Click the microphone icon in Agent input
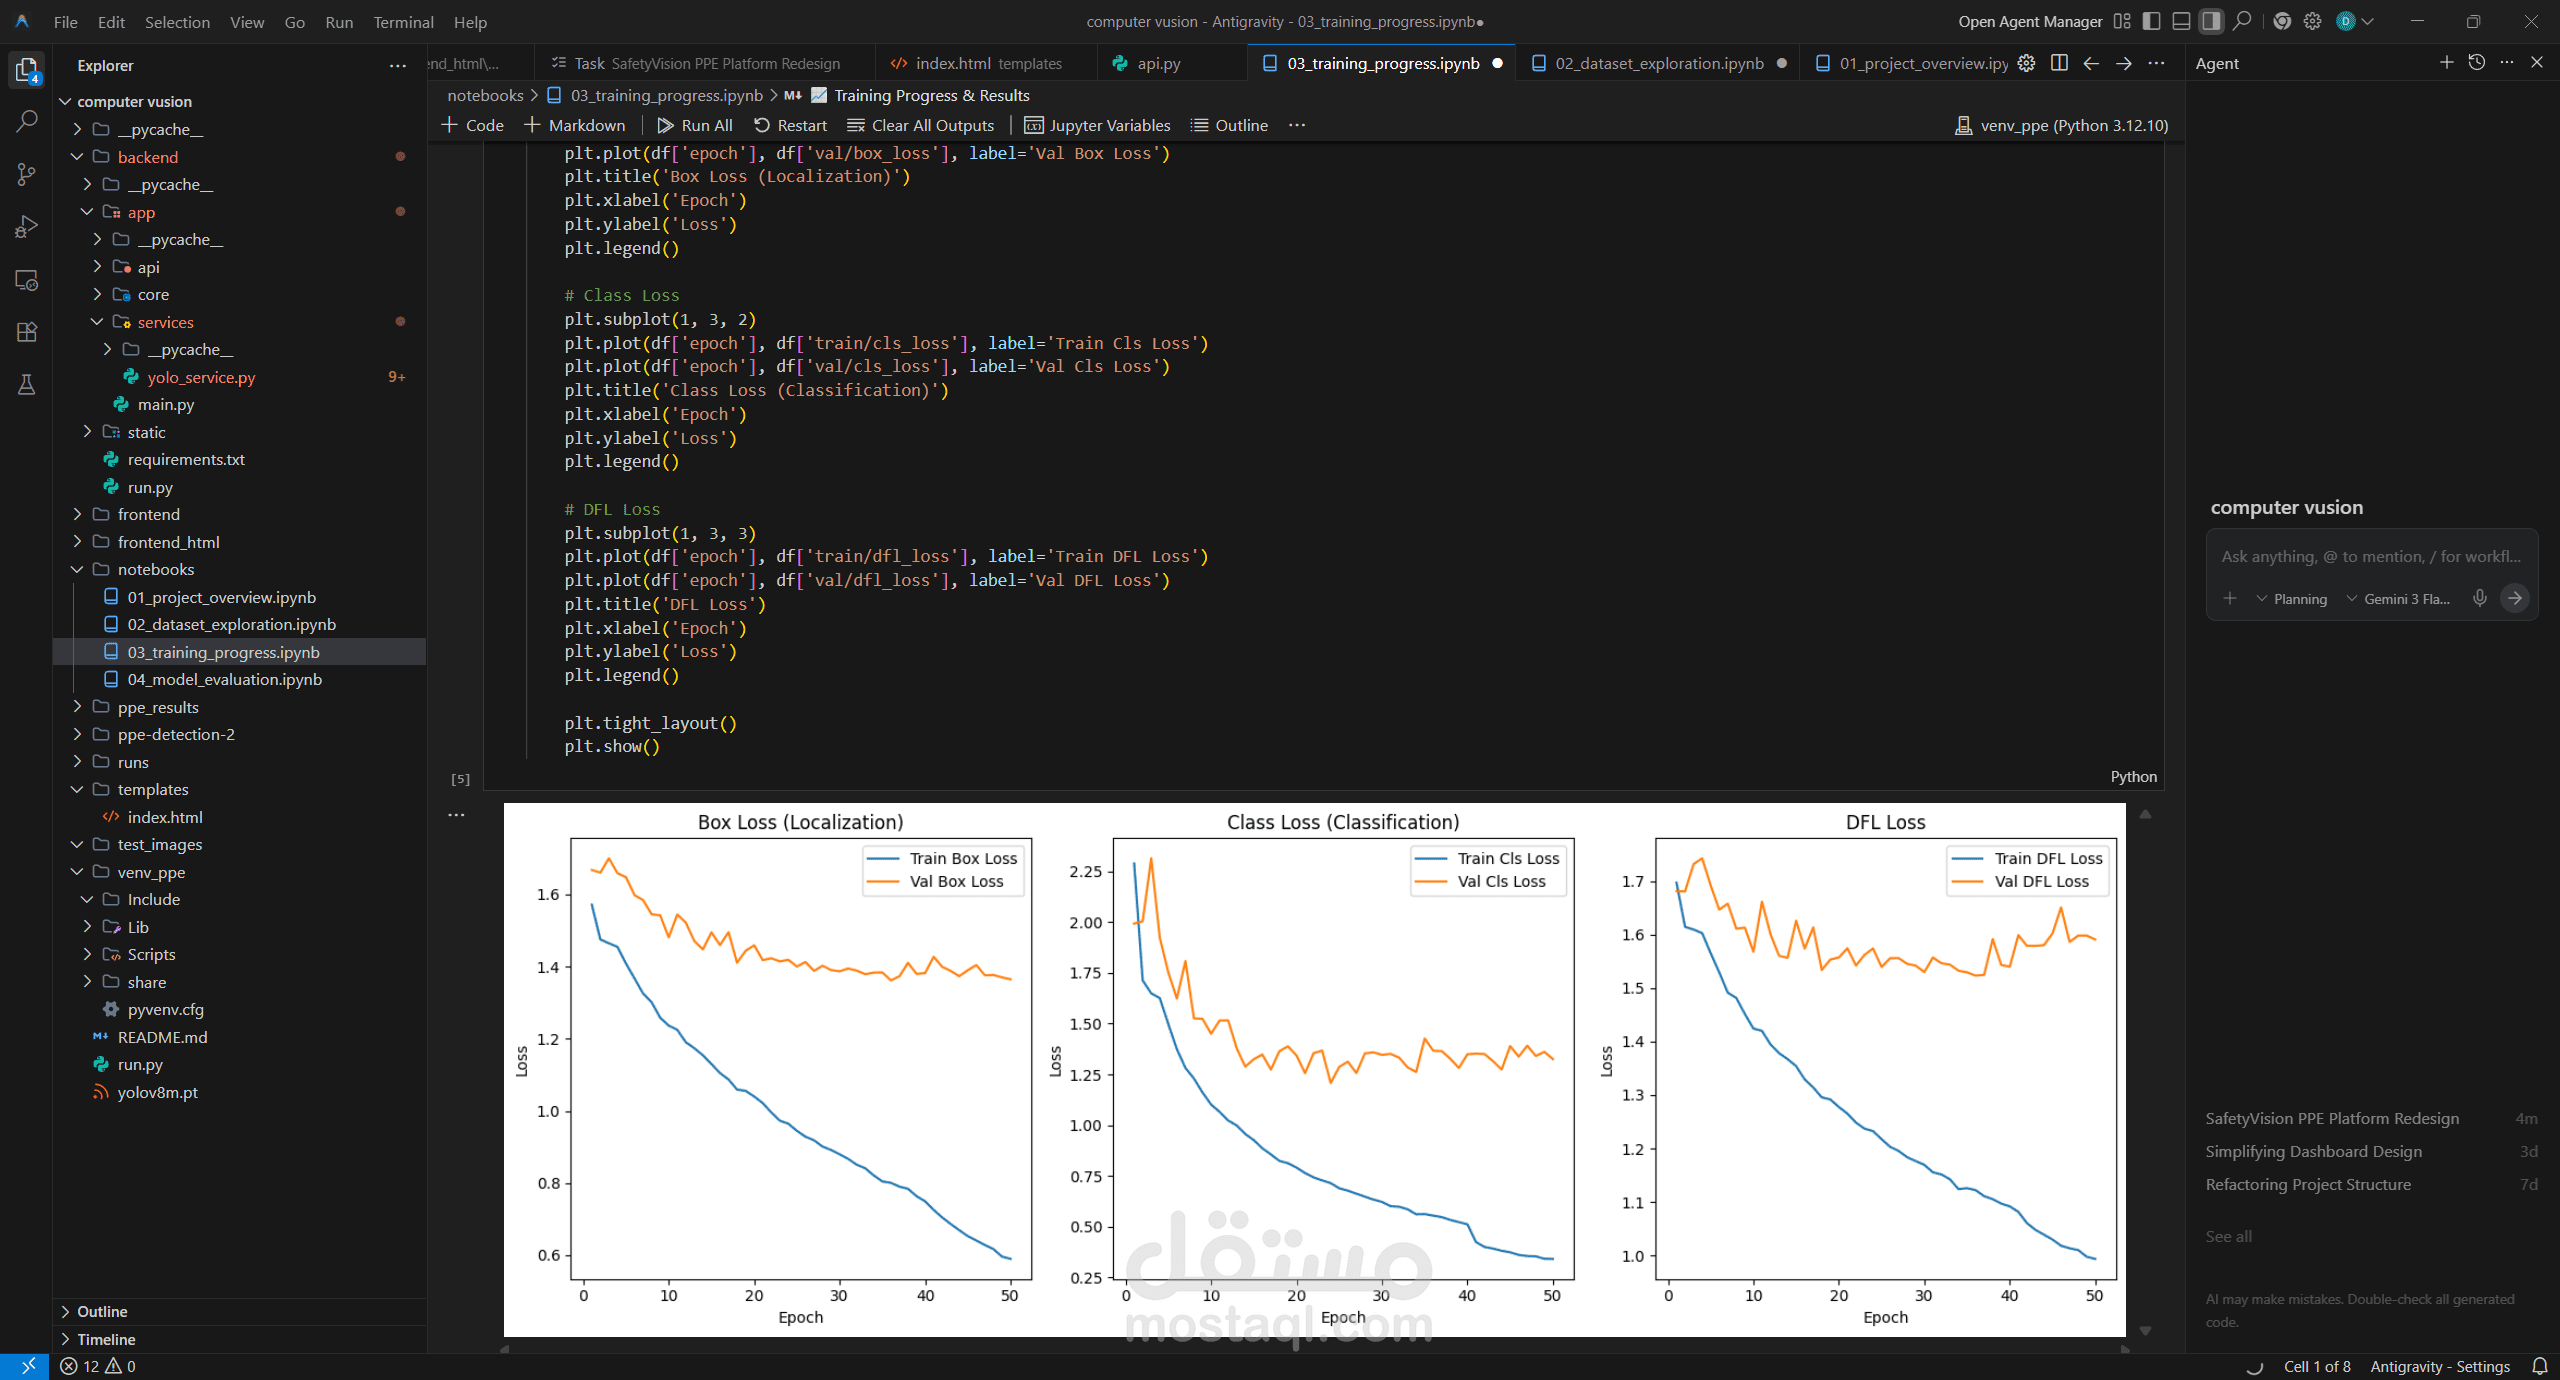 [2479, 598]
